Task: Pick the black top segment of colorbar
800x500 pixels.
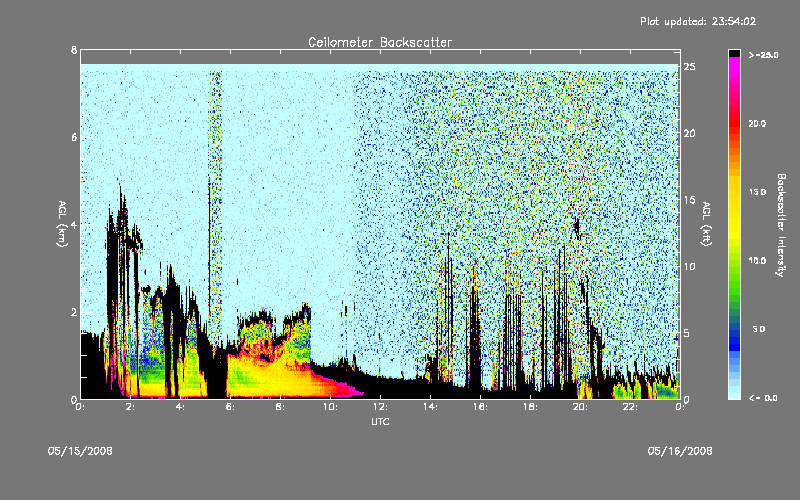Action: [x=734, y=53]
